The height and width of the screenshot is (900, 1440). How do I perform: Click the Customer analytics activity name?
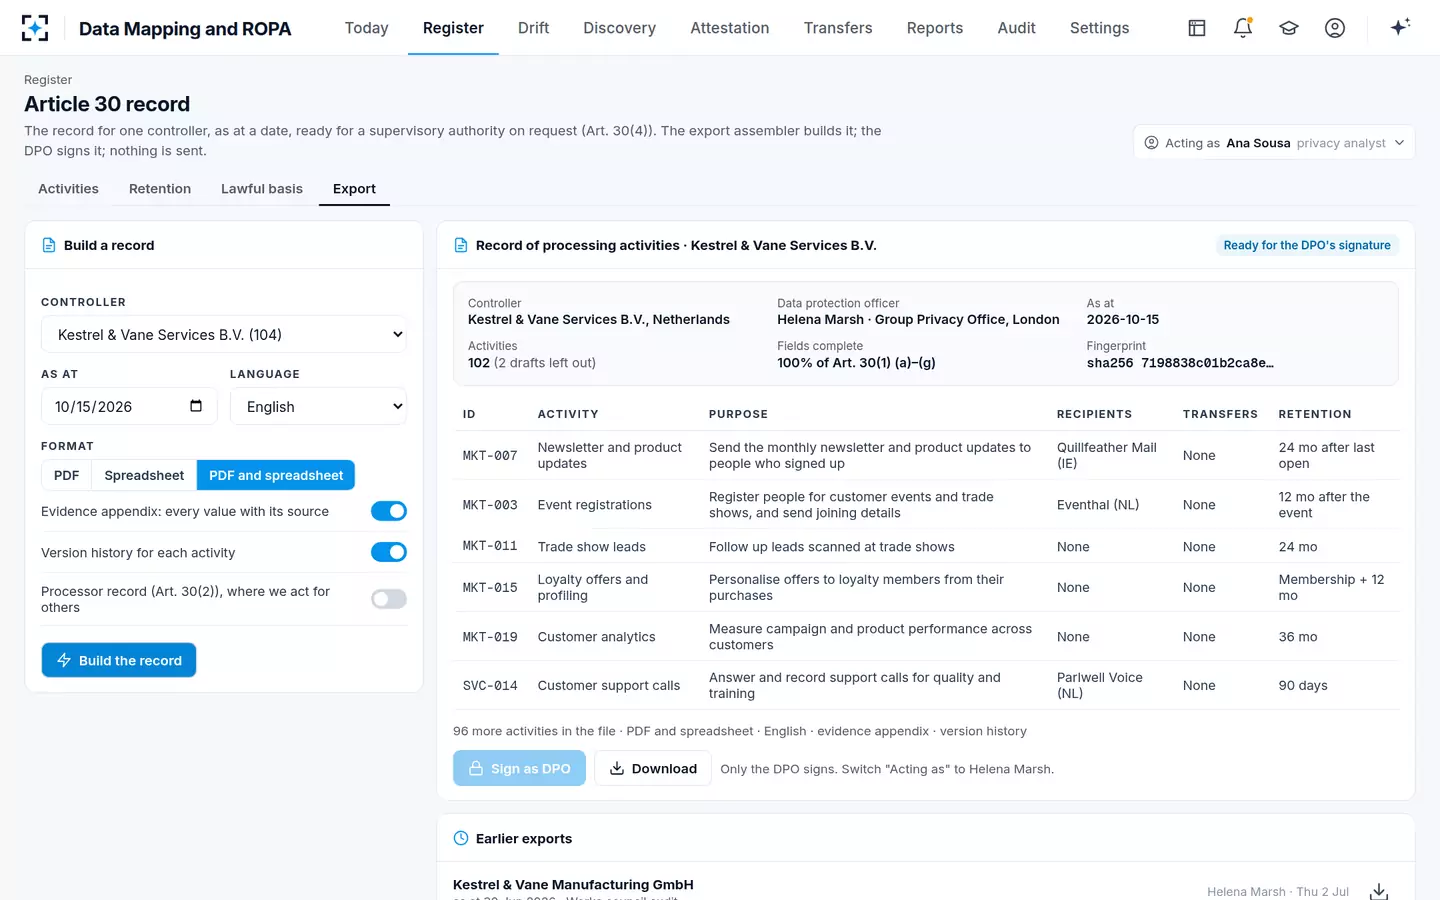tap(596, 637)
